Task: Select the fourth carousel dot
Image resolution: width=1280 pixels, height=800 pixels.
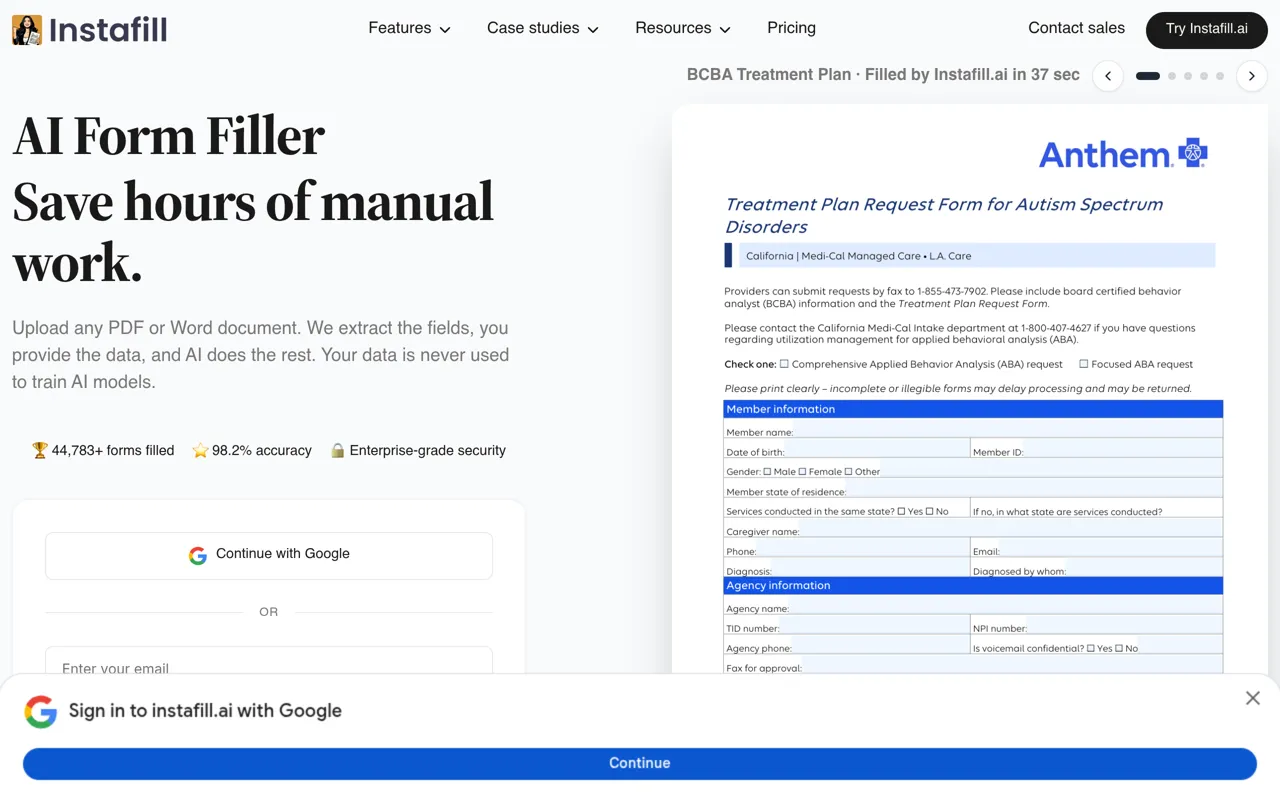Action: click(x=1204, y=76)
